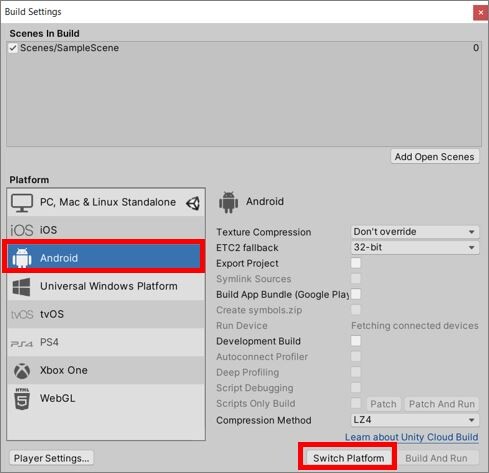Click the Switch Platform button

point(348,458)
